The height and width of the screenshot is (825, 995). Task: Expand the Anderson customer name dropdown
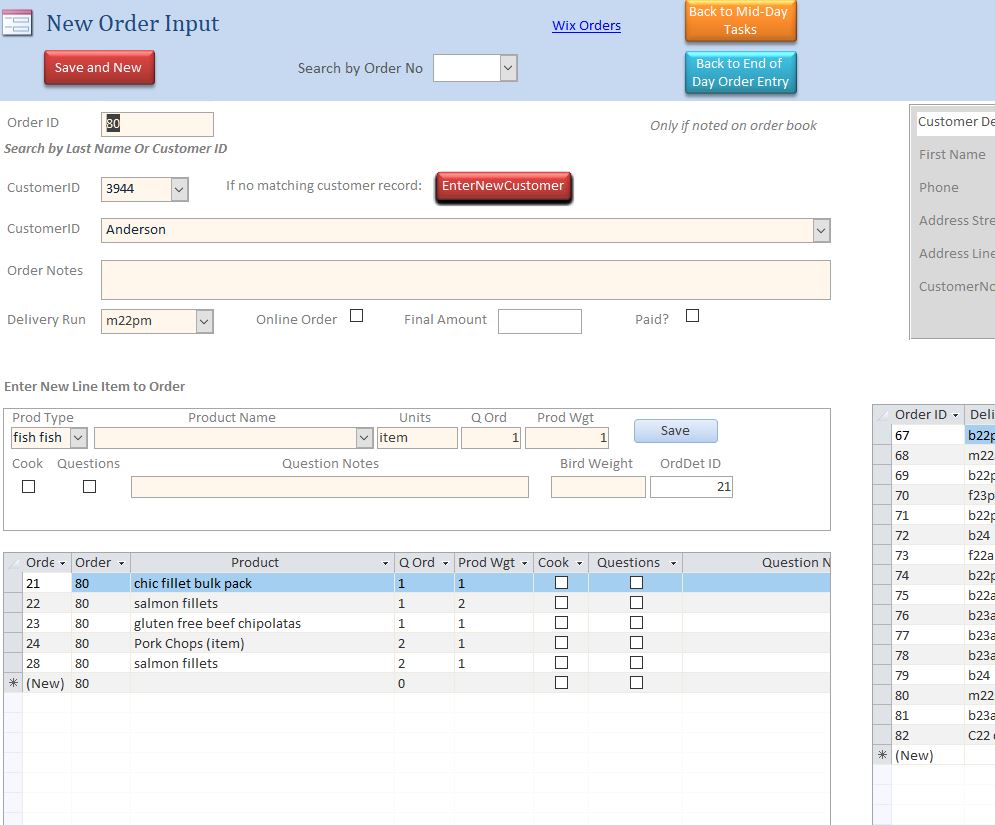point(821,230)
